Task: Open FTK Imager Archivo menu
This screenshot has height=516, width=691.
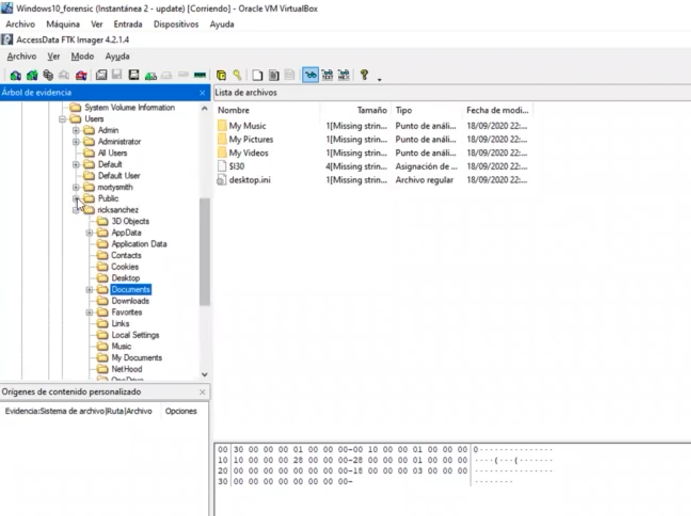Action: click(x=22, y=56)
